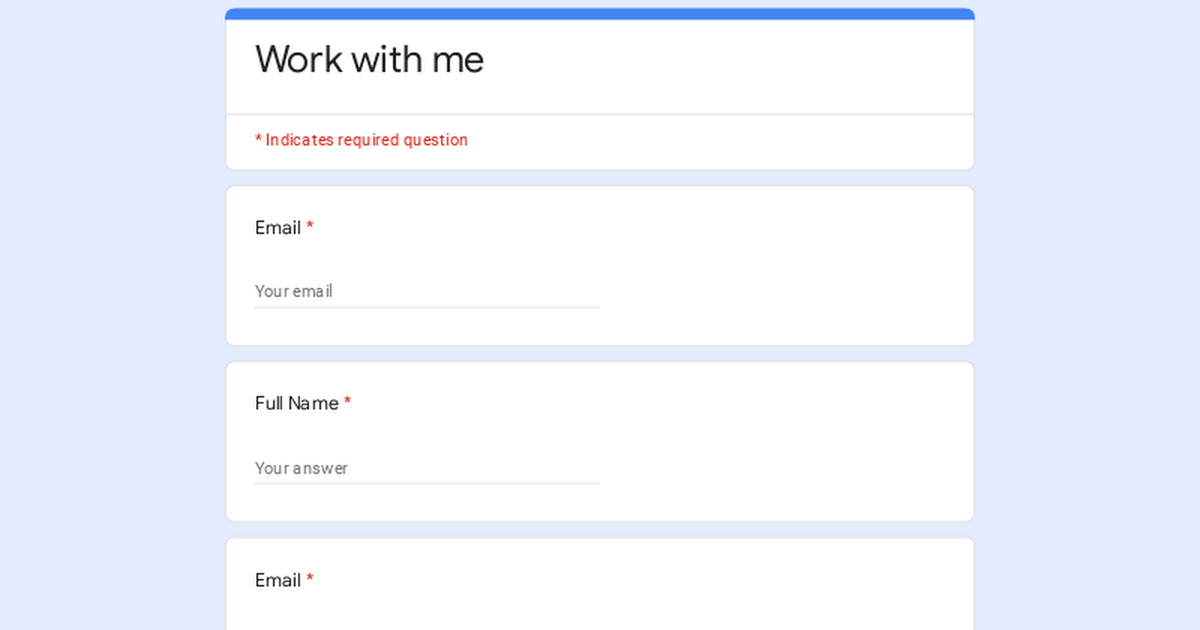Click the underline of the Full Name field
The height and width of the screenshot is (630, 1200).
427,483
